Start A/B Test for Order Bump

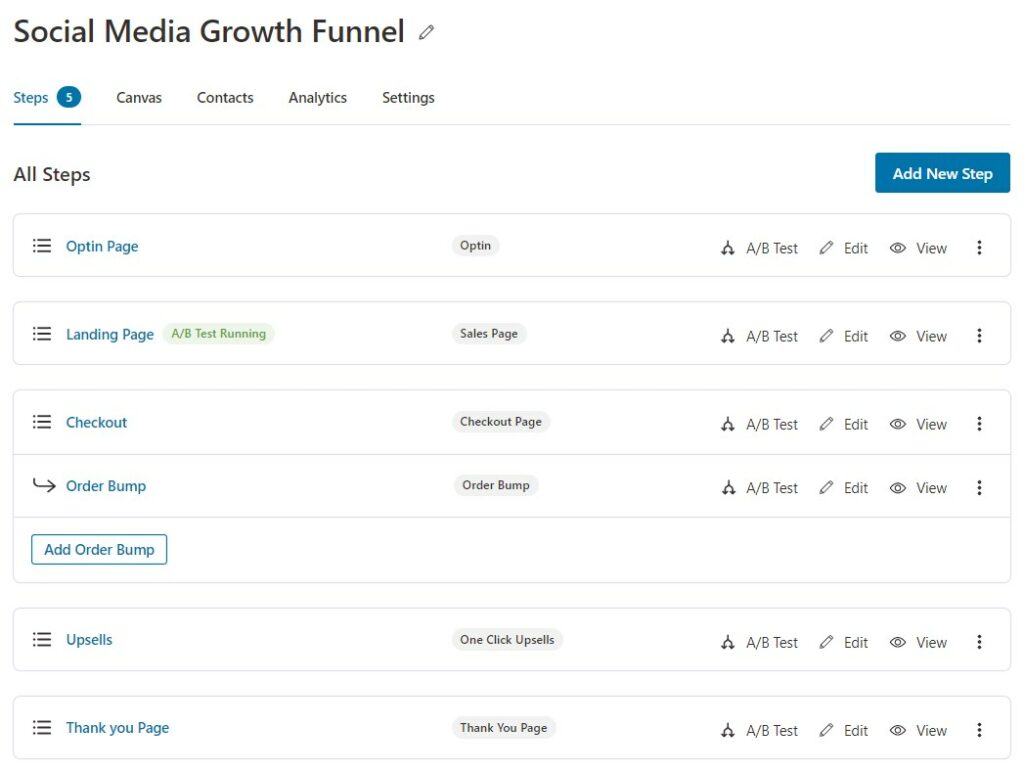(760, 488)
